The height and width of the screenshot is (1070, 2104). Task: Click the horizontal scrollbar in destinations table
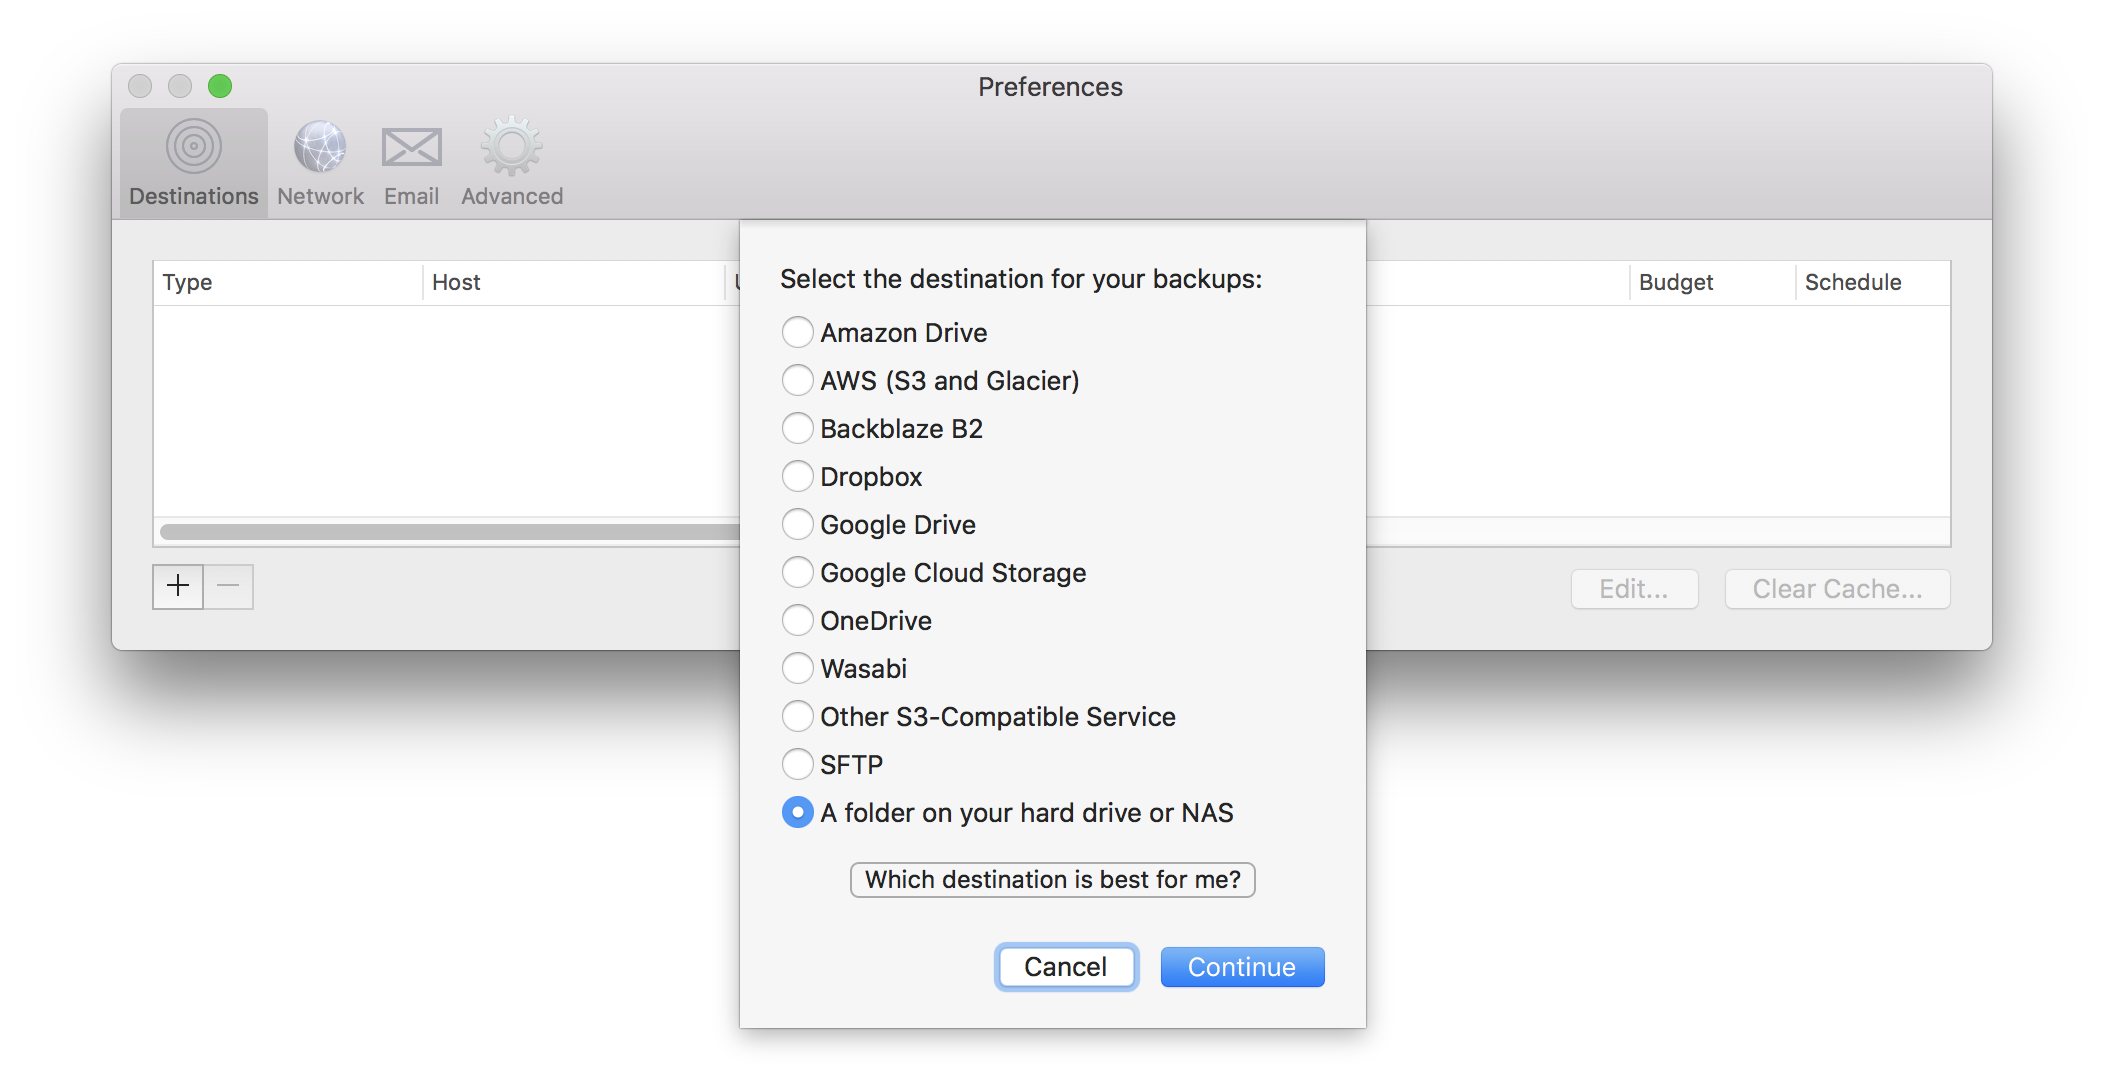coord(450,532)
